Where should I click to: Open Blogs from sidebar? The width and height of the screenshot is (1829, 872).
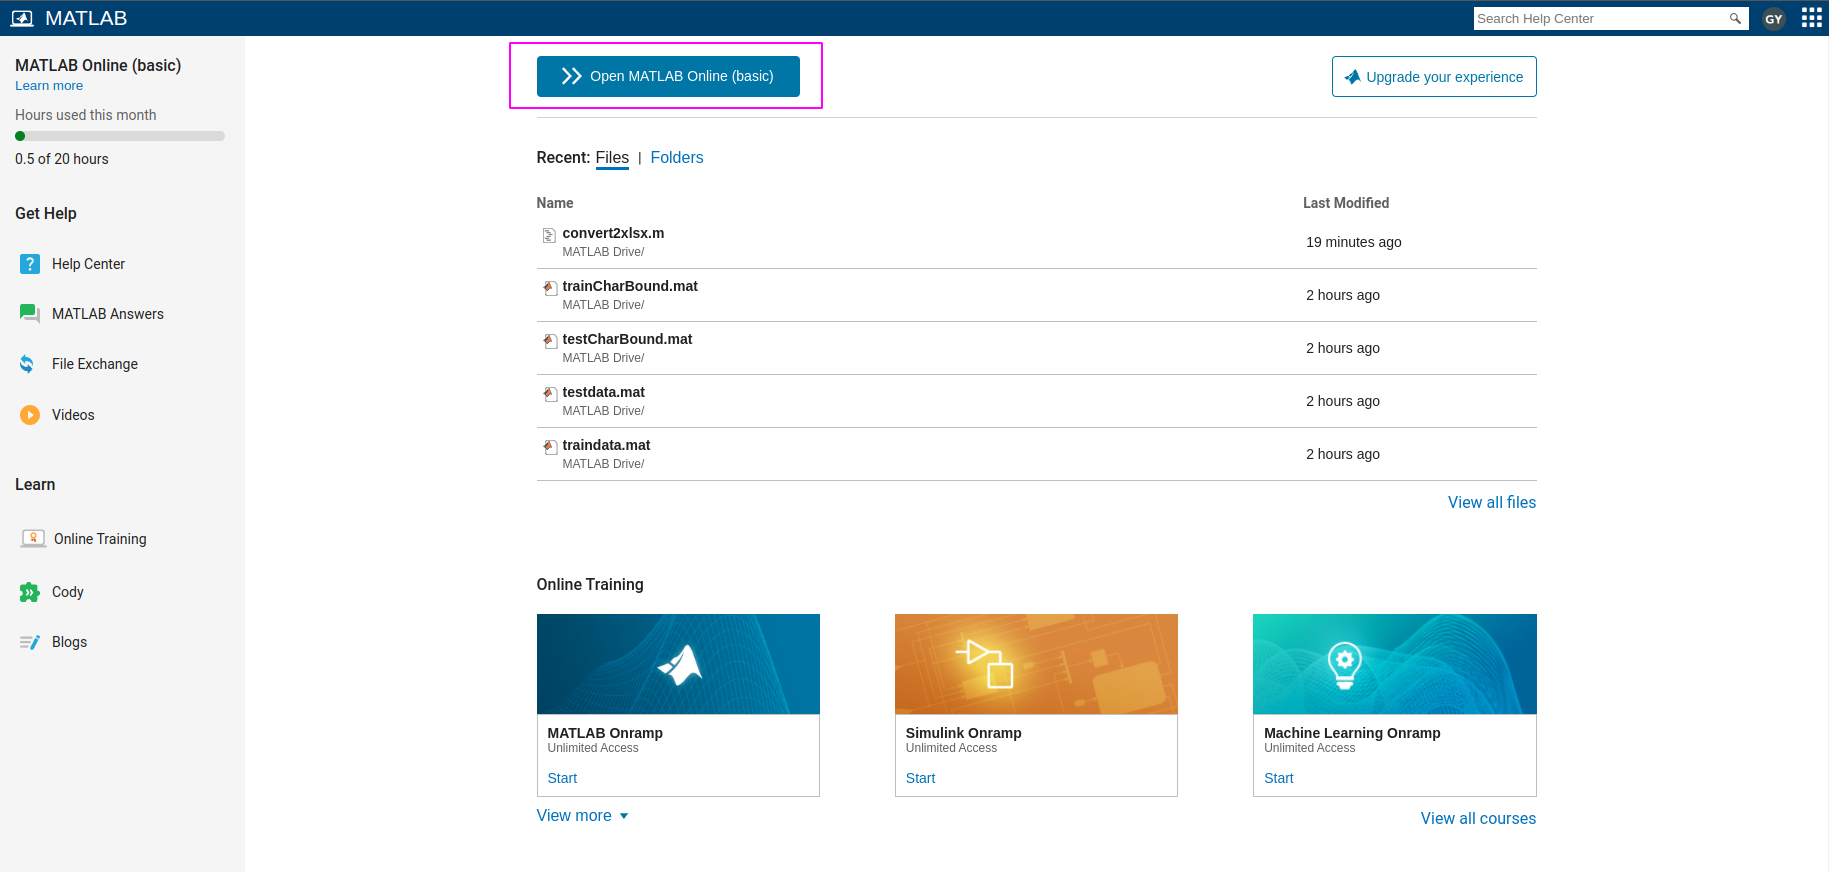tap(69, 642)
